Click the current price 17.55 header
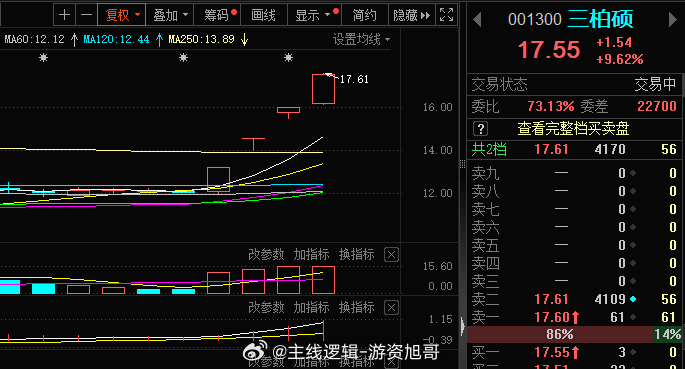Viewport: 685px width, 369px height. pyautogui.click(x=549, y=50)
